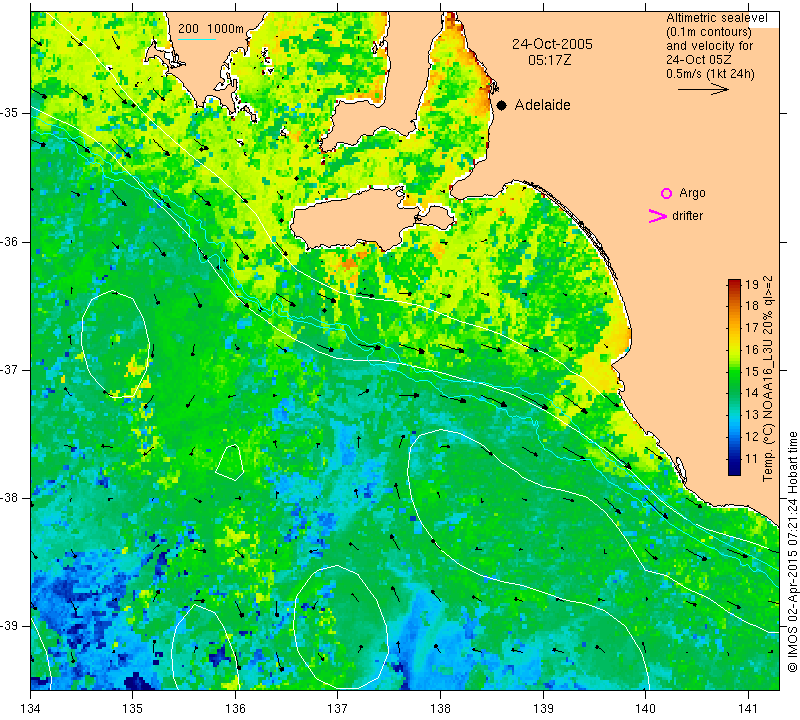
Task: Click the cyan 200m isobath legend line
Action: [197, 39]
